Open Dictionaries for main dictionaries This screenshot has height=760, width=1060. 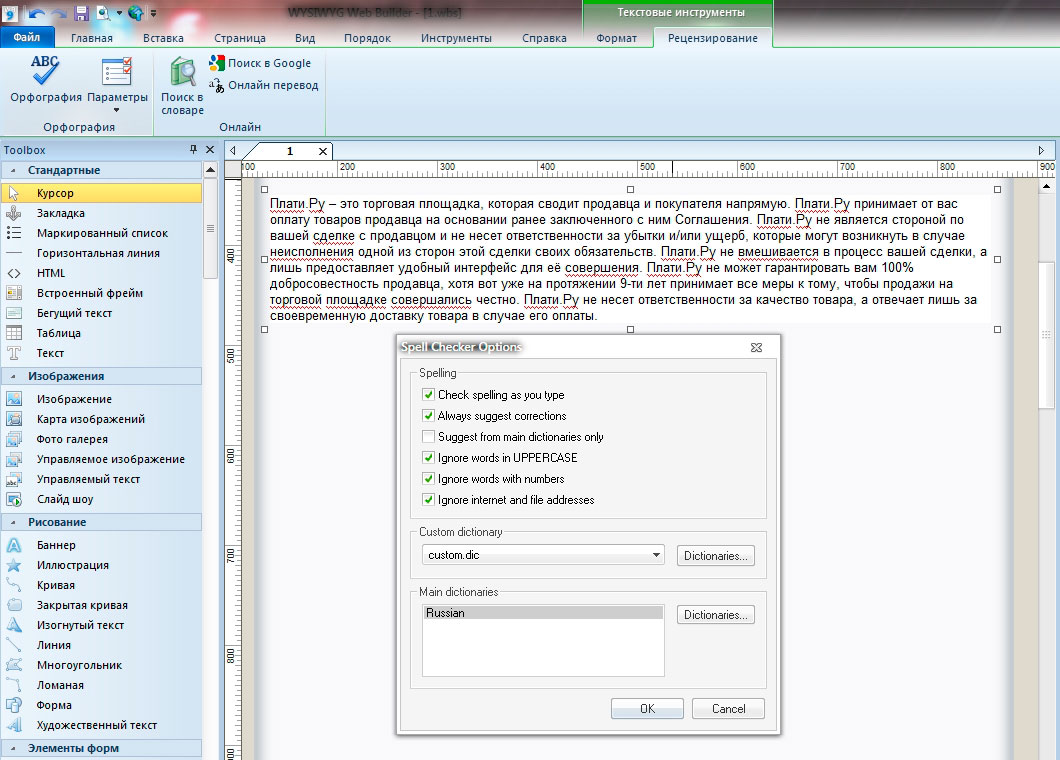pos(715,615)
